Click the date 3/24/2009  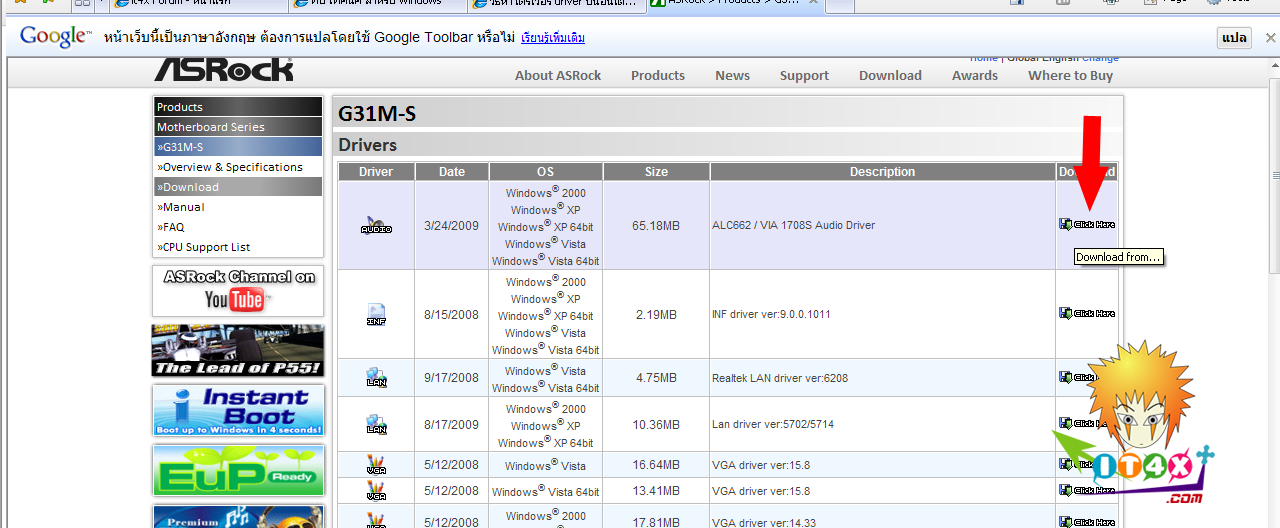click(452, 226)
